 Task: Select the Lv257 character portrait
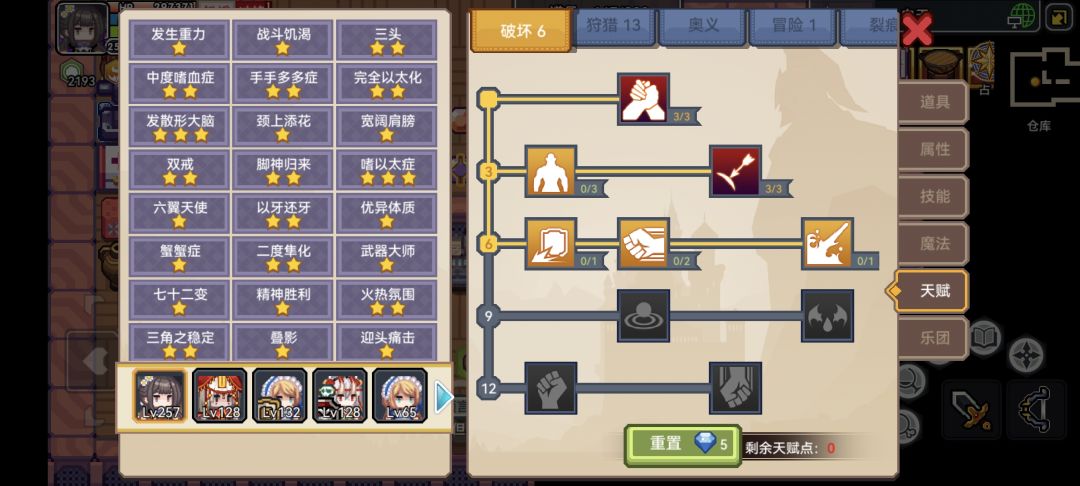point(160,396)
